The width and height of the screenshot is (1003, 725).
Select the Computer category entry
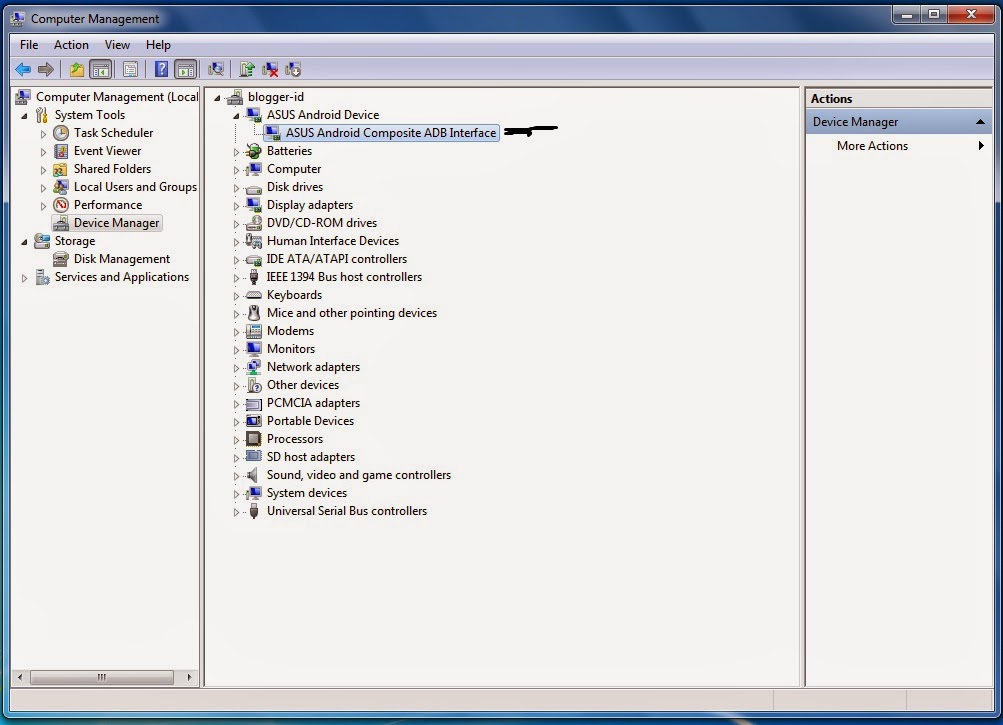(x=294, y=169)
